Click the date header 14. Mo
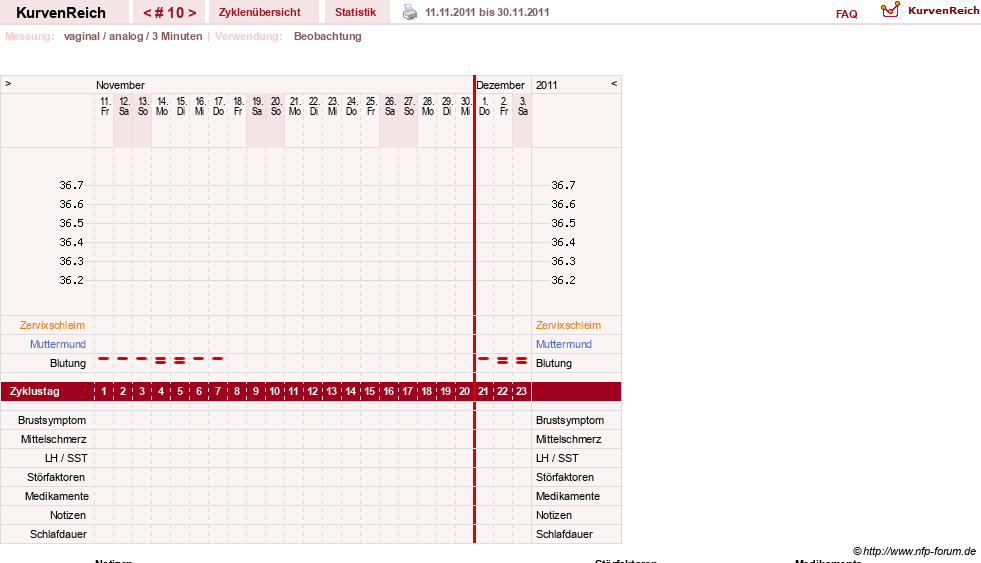 click(162, 106)
